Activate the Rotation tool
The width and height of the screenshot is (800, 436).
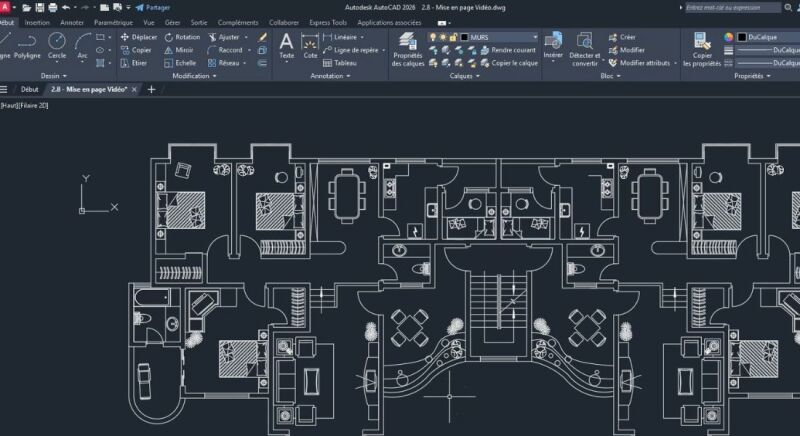(182, 37)
